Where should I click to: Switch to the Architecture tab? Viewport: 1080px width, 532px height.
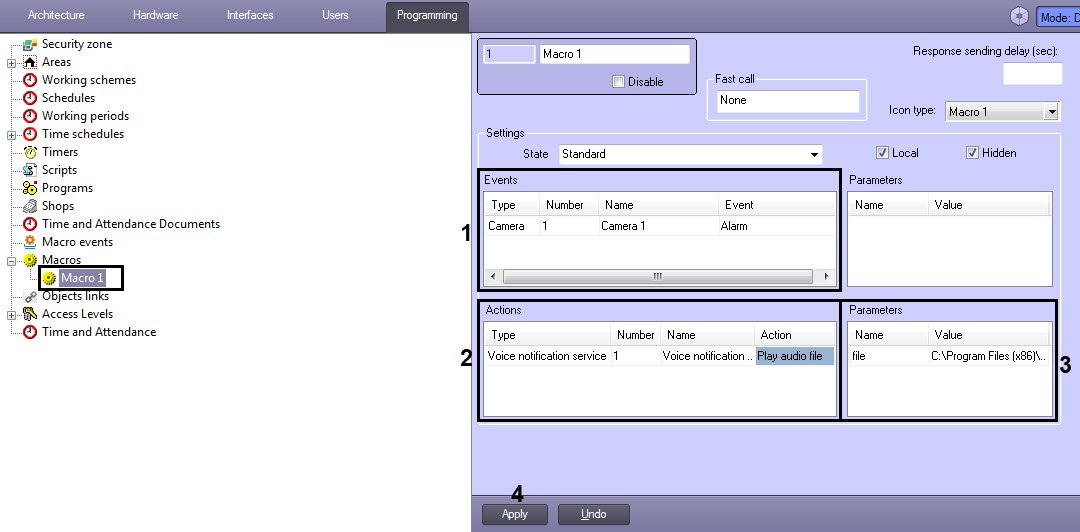[56, 15]
